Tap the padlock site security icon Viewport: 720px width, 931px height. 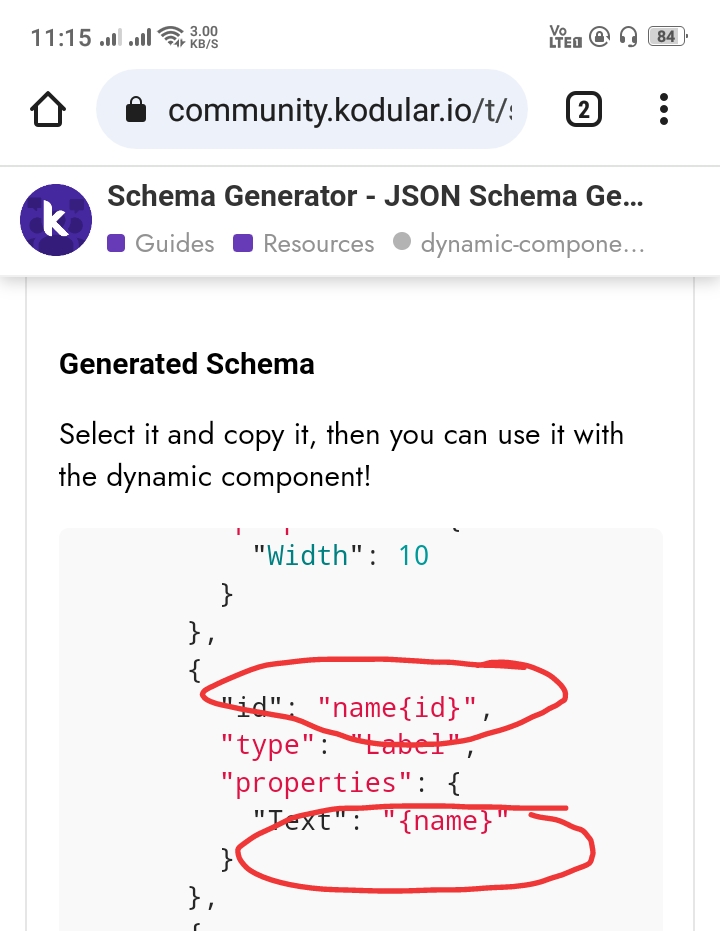point(136,109)
